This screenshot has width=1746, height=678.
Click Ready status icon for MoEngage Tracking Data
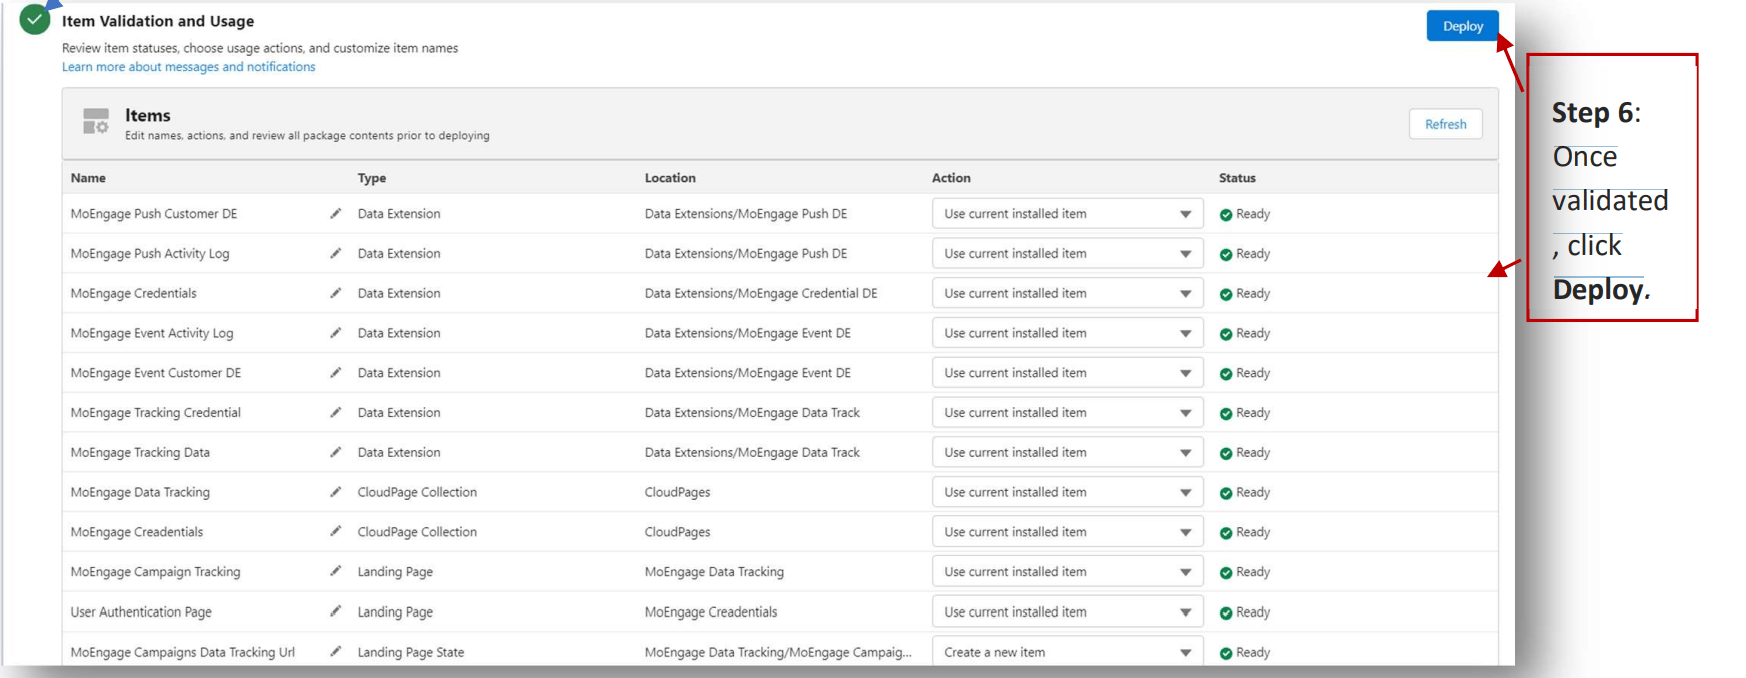[x=1226, y=453]
